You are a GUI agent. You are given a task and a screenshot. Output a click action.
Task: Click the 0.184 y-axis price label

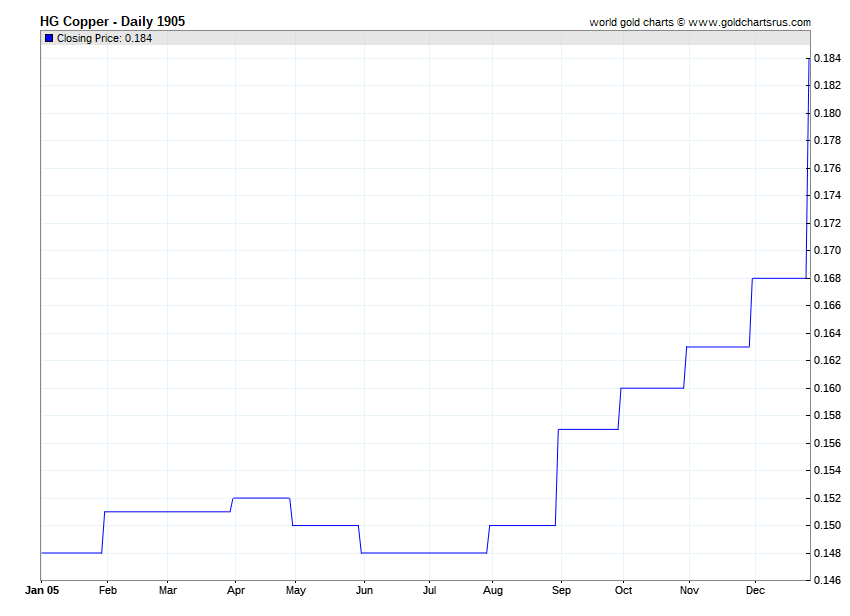826,58
